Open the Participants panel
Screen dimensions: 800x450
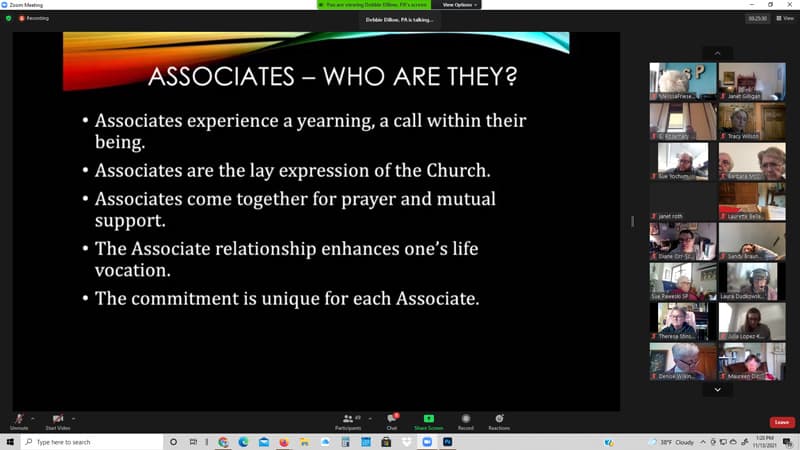tap(348, 419)
